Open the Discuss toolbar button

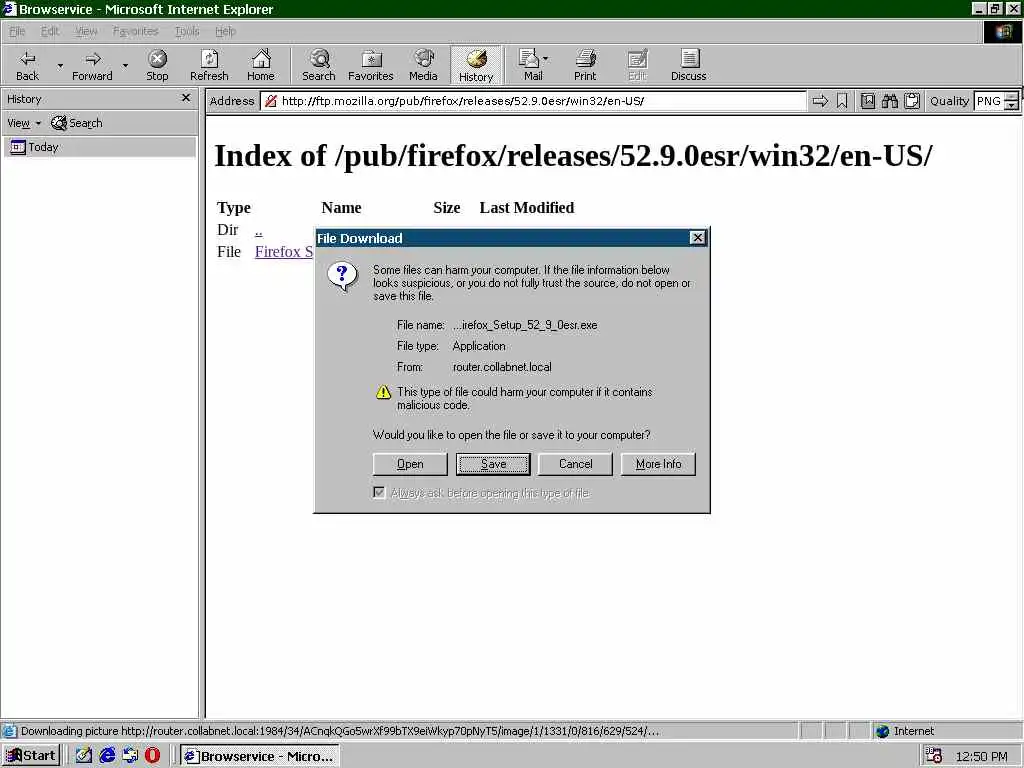(x=688, y=65)
